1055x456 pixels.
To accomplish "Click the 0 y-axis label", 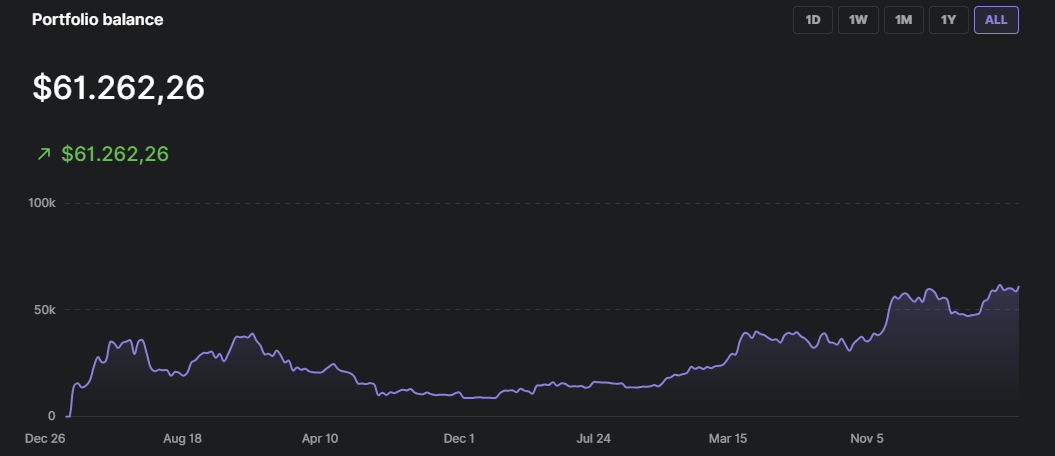I will tap(52, 416).
